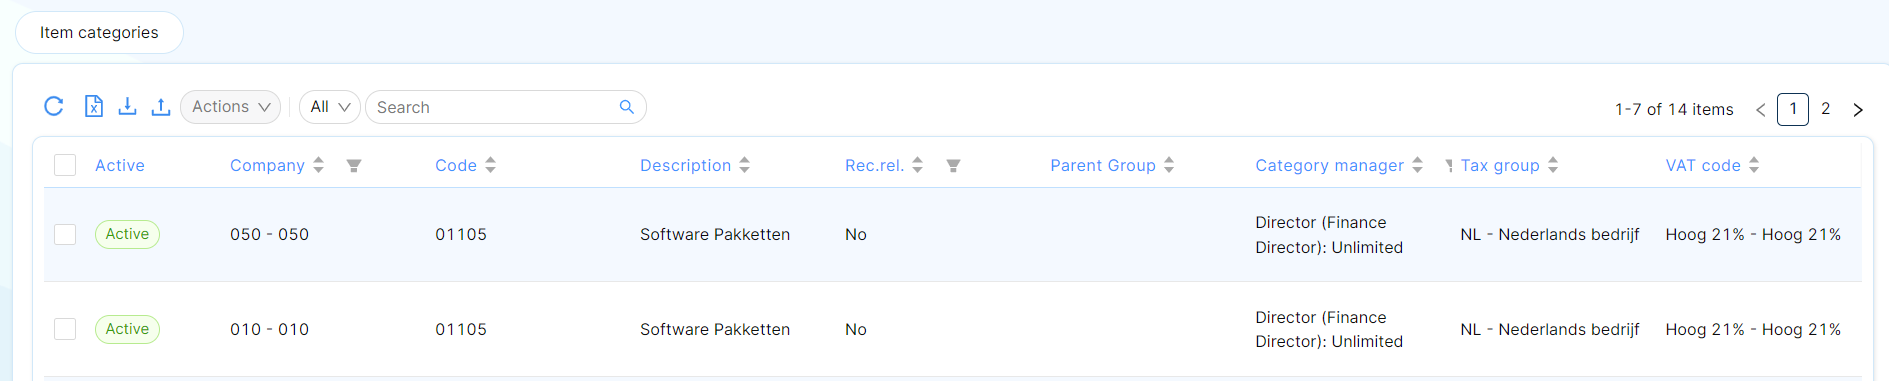Open the Item categories tab

99,32
